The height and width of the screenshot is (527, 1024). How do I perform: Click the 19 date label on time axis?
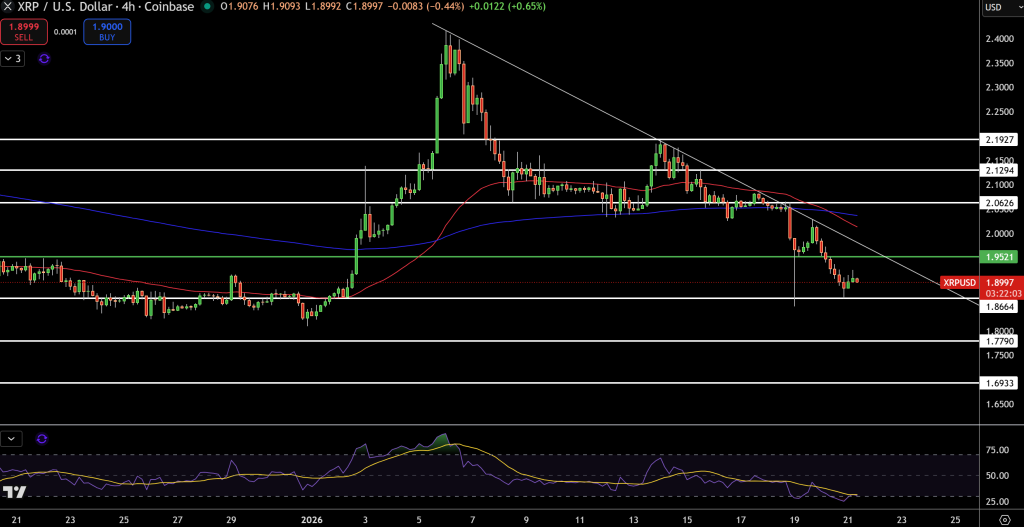pos(794,520)
